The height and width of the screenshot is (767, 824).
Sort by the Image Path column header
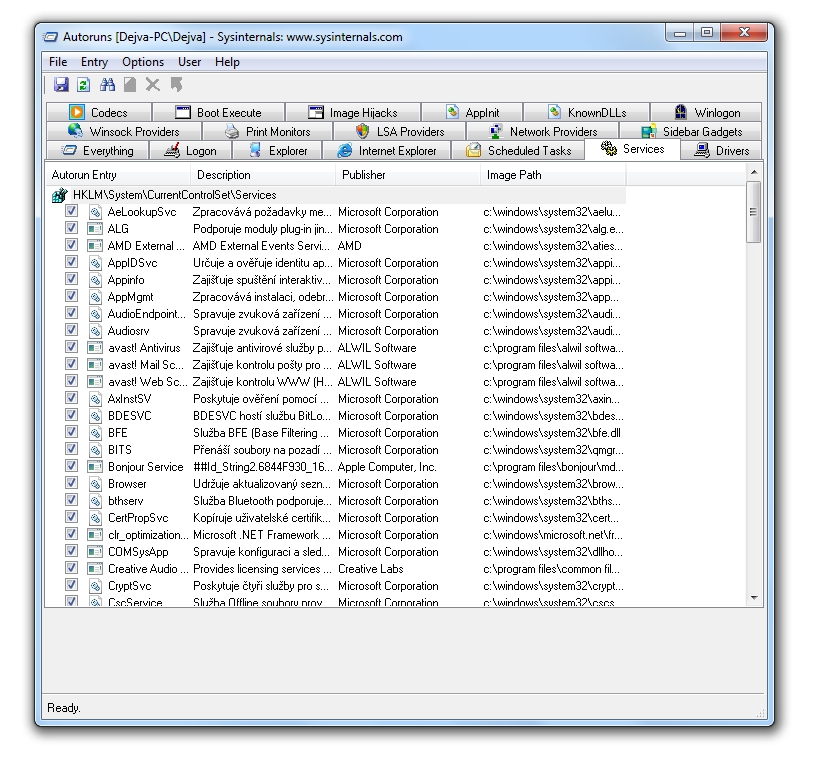coord(553,175)
